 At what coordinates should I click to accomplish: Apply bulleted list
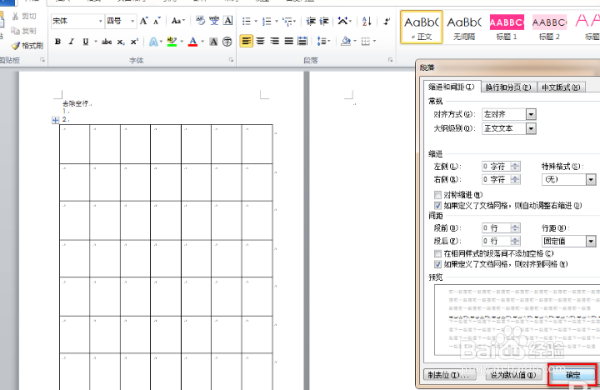(246, 21)
